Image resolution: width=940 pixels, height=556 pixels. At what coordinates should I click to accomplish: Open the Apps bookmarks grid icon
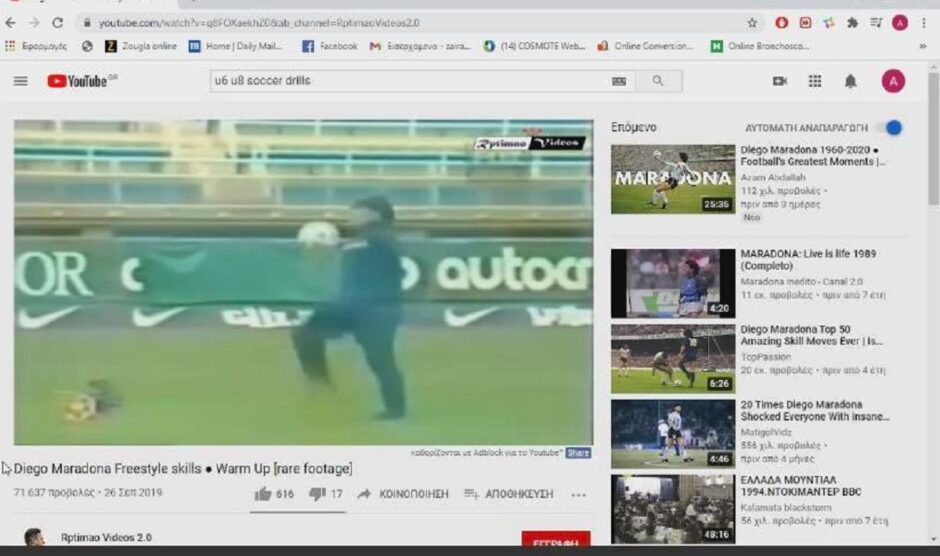click(10, 46)
